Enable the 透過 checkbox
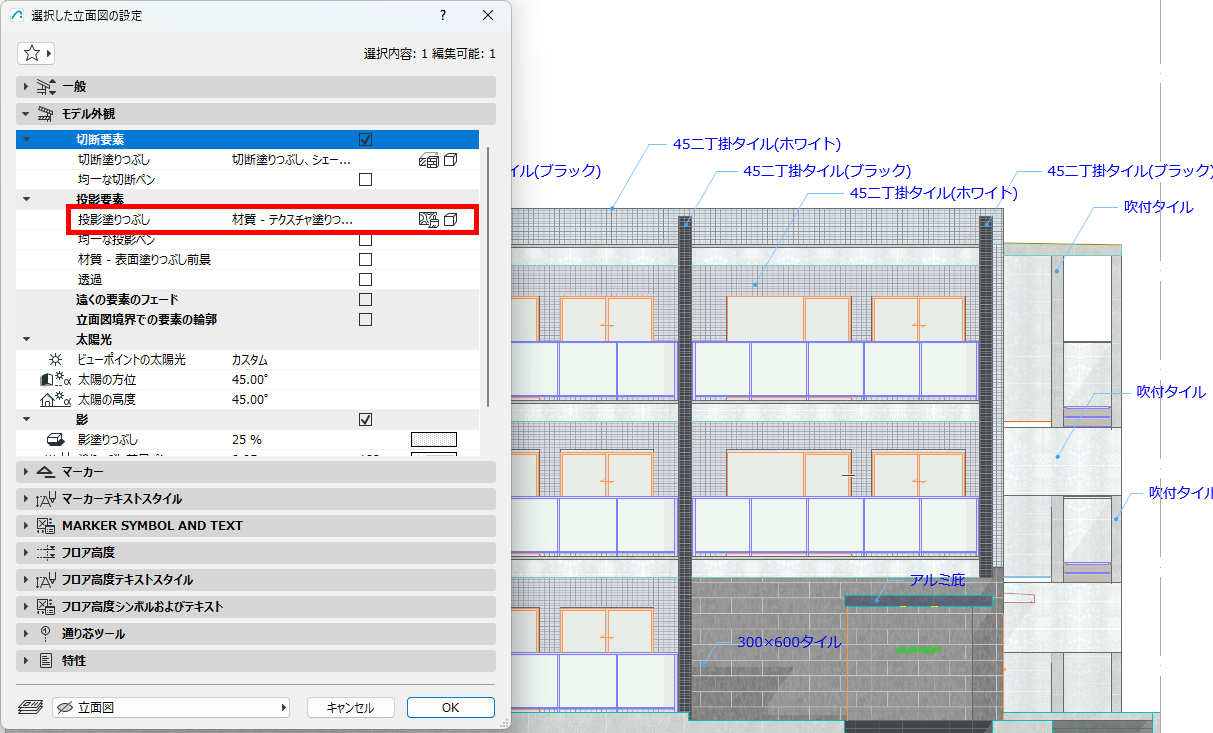 [365, 280]
